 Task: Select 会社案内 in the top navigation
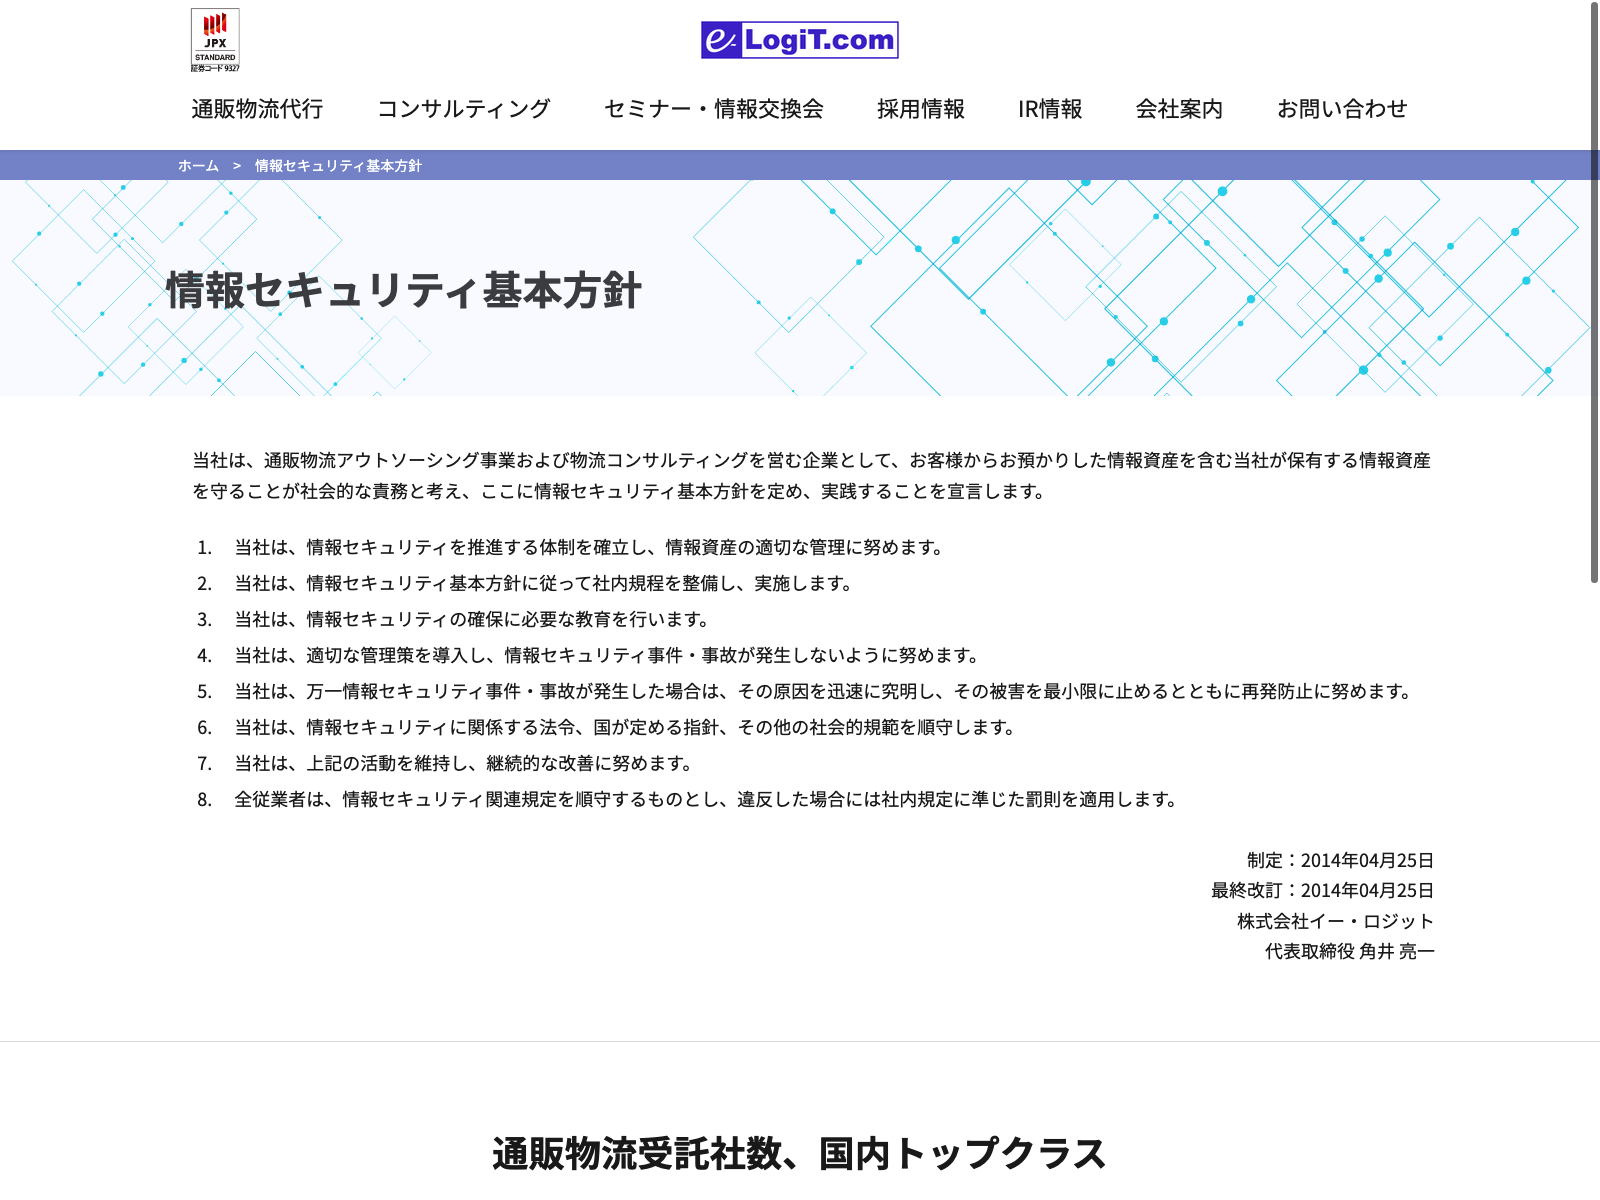coord(1179,109)
